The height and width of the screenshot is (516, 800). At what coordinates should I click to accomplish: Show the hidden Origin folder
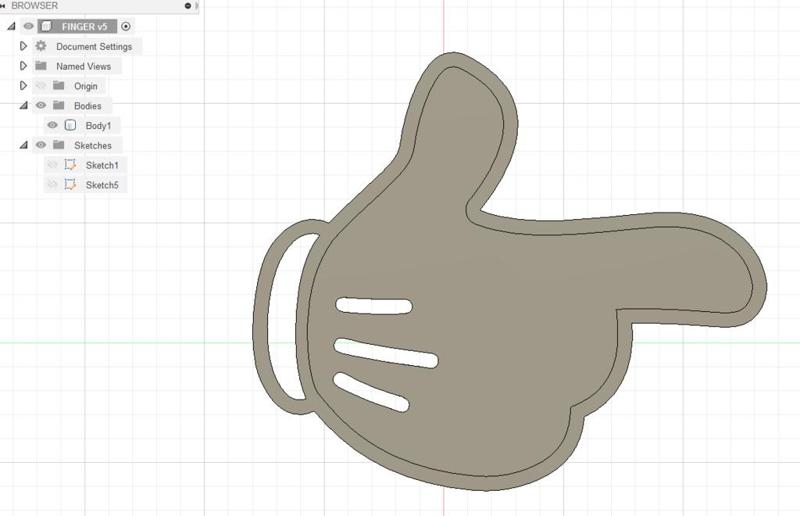41,85
